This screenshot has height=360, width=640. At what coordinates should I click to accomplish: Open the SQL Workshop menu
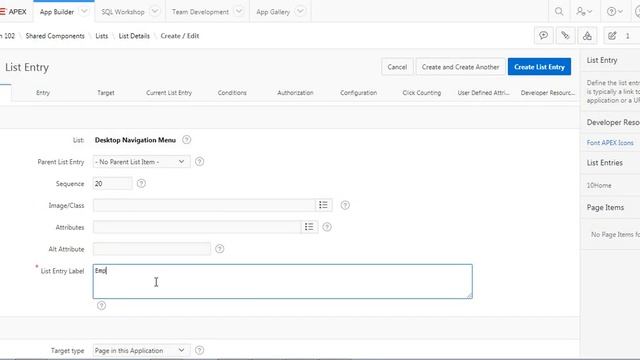click(123, 12)
